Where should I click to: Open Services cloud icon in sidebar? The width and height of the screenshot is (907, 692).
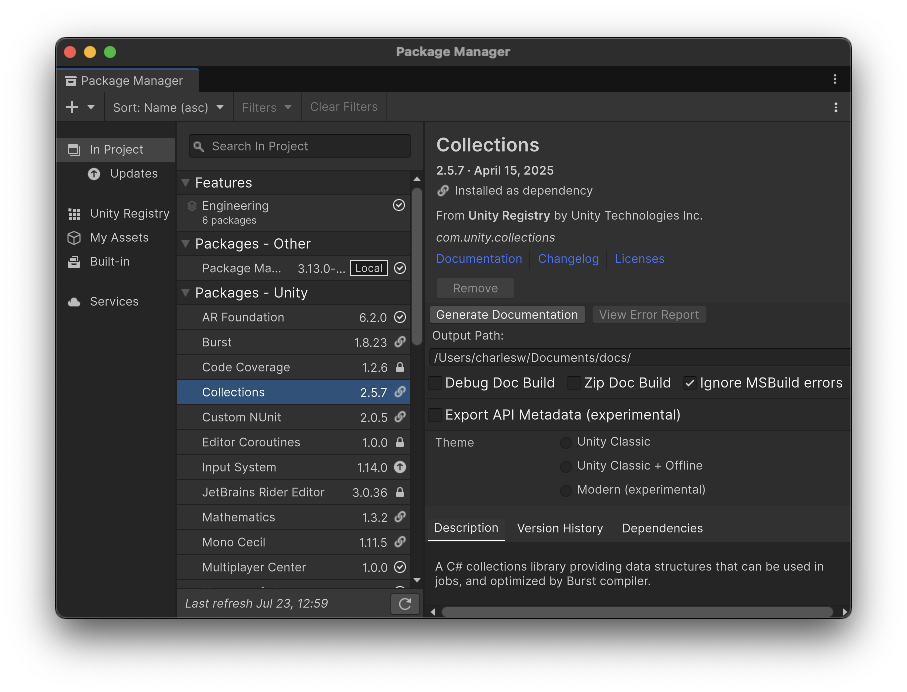pyautogui.click(x=74, y=302)
